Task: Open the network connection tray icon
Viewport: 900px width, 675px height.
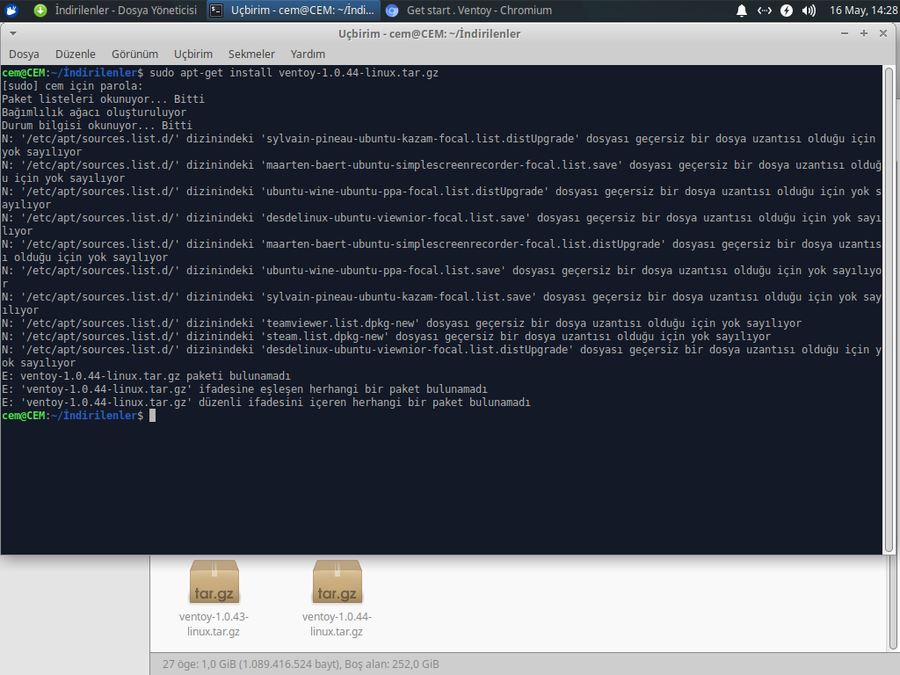Action: point(764,10)
